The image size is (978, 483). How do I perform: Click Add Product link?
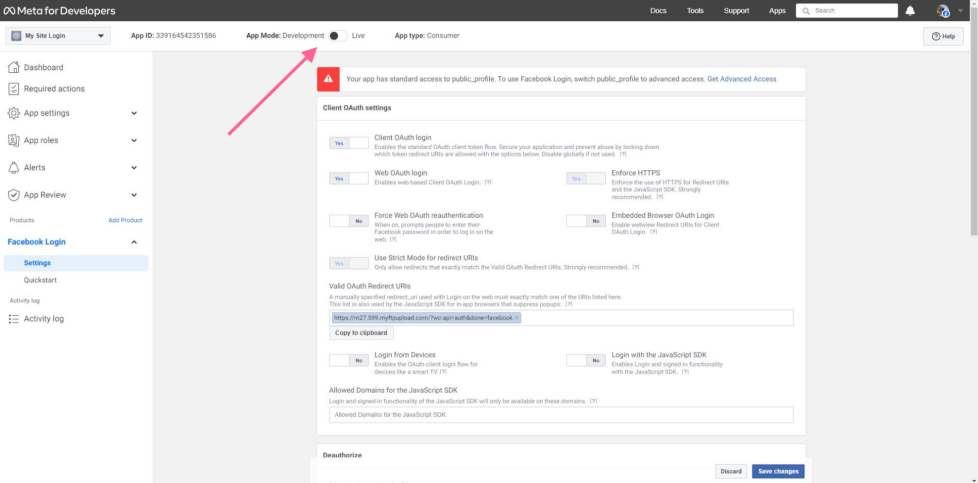pyautogui.click(x=125, y=220)
